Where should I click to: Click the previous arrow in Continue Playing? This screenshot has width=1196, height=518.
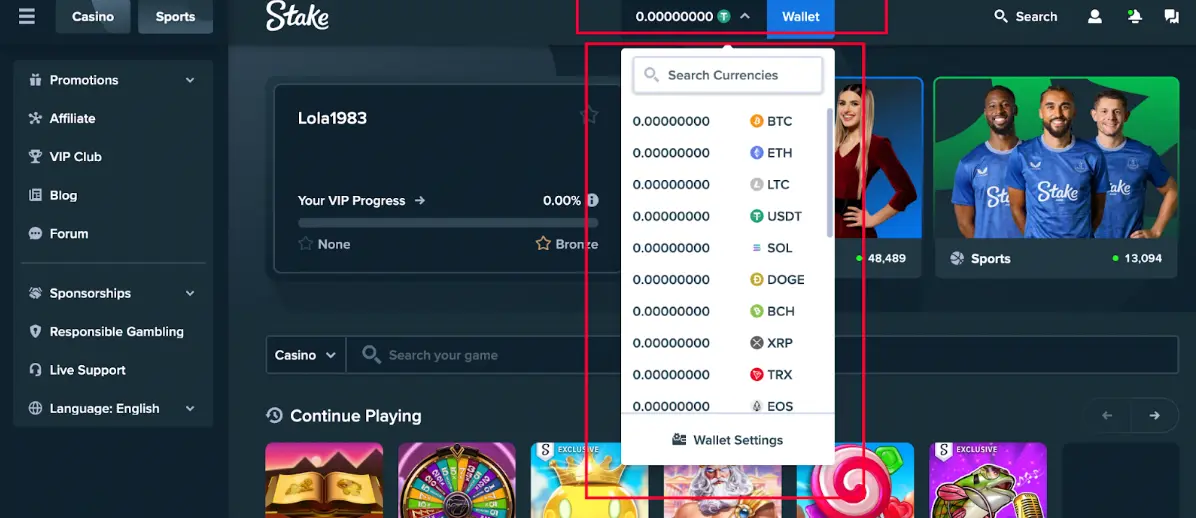point(1107,415)
